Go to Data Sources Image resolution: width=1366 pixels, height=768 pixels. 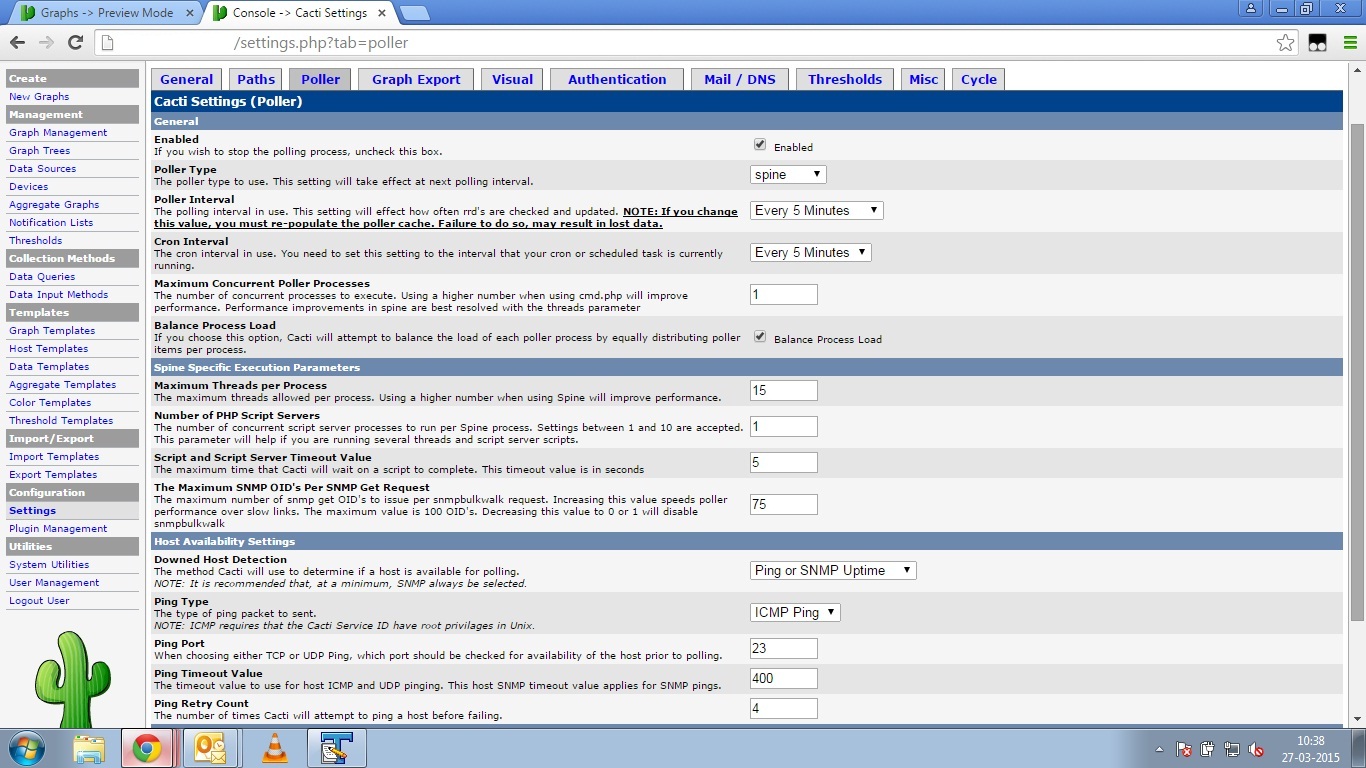[42, 169]
